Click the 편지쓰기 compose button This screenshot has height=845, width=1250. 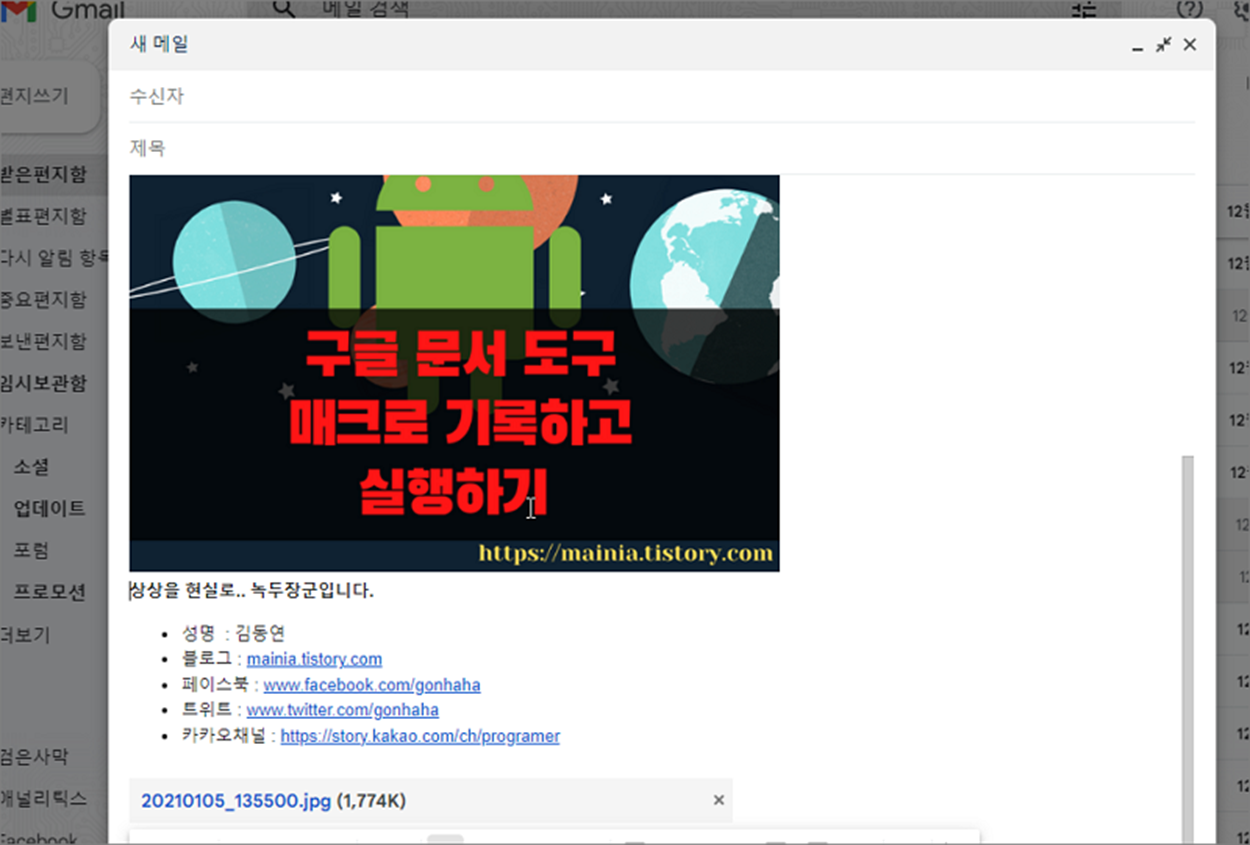click(x=49, y=96)
